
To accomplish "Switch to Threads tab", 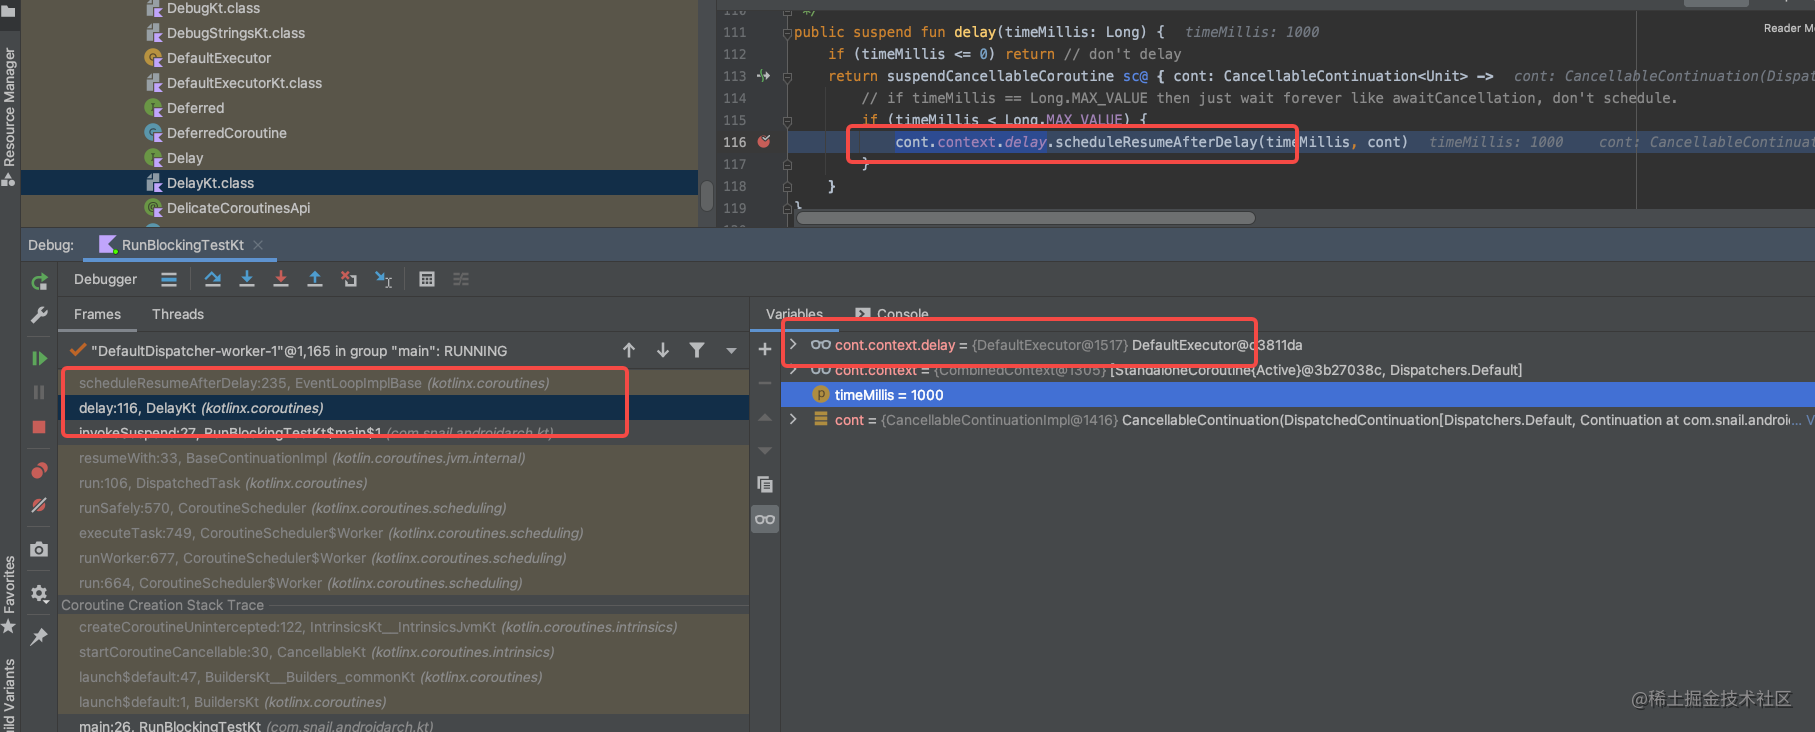I will click(178, 314).
